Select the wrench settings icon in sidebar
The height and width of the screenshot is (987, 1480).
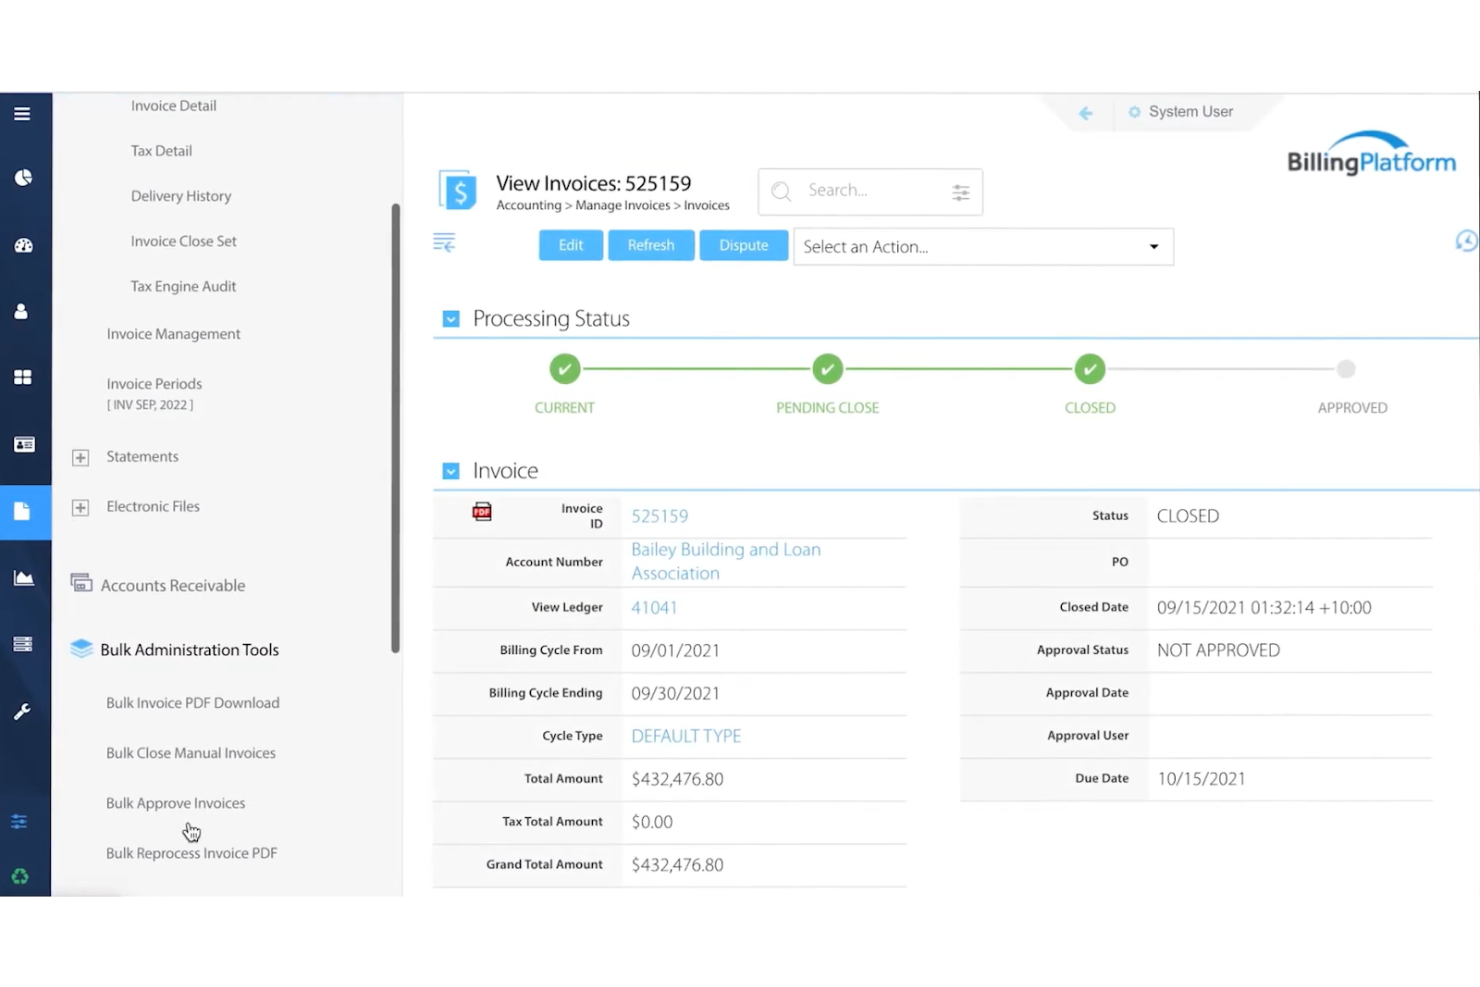tap(24, 711)
